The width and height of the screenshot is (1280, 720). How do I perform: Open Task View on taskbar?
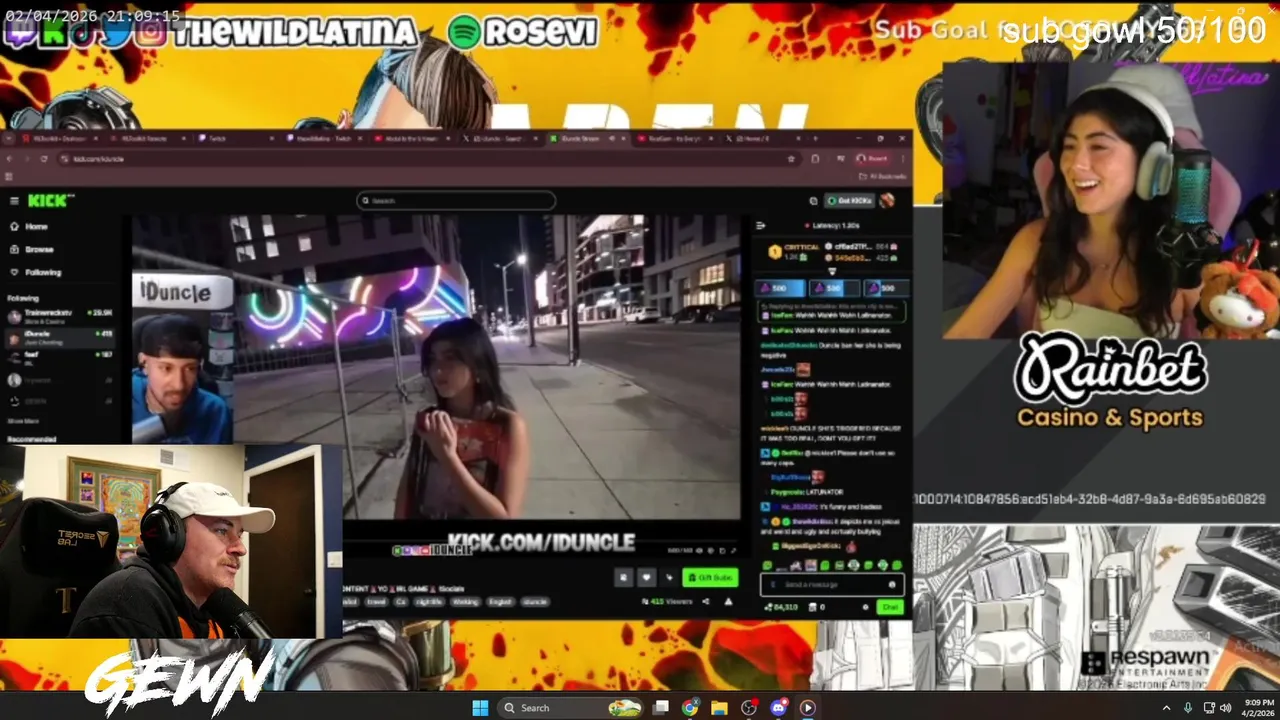pos(661,708)
